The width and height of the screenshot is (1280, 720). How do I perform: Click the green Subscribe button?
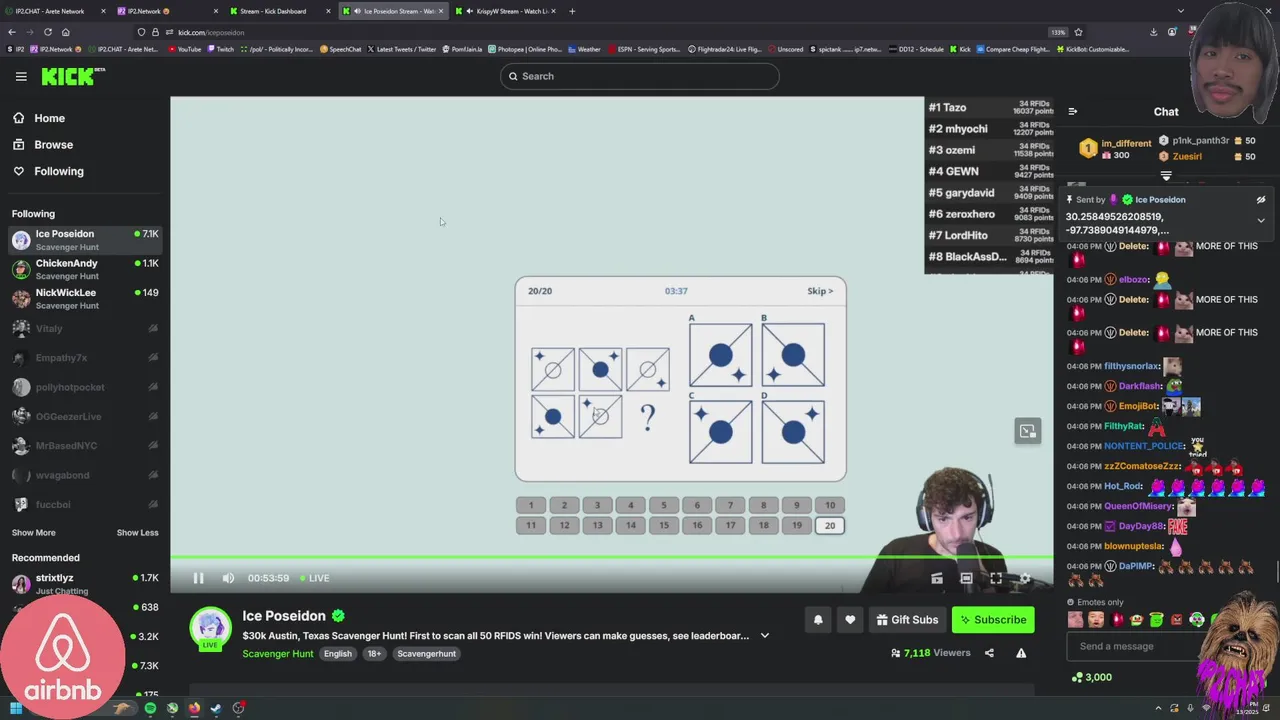pos(993,620)
